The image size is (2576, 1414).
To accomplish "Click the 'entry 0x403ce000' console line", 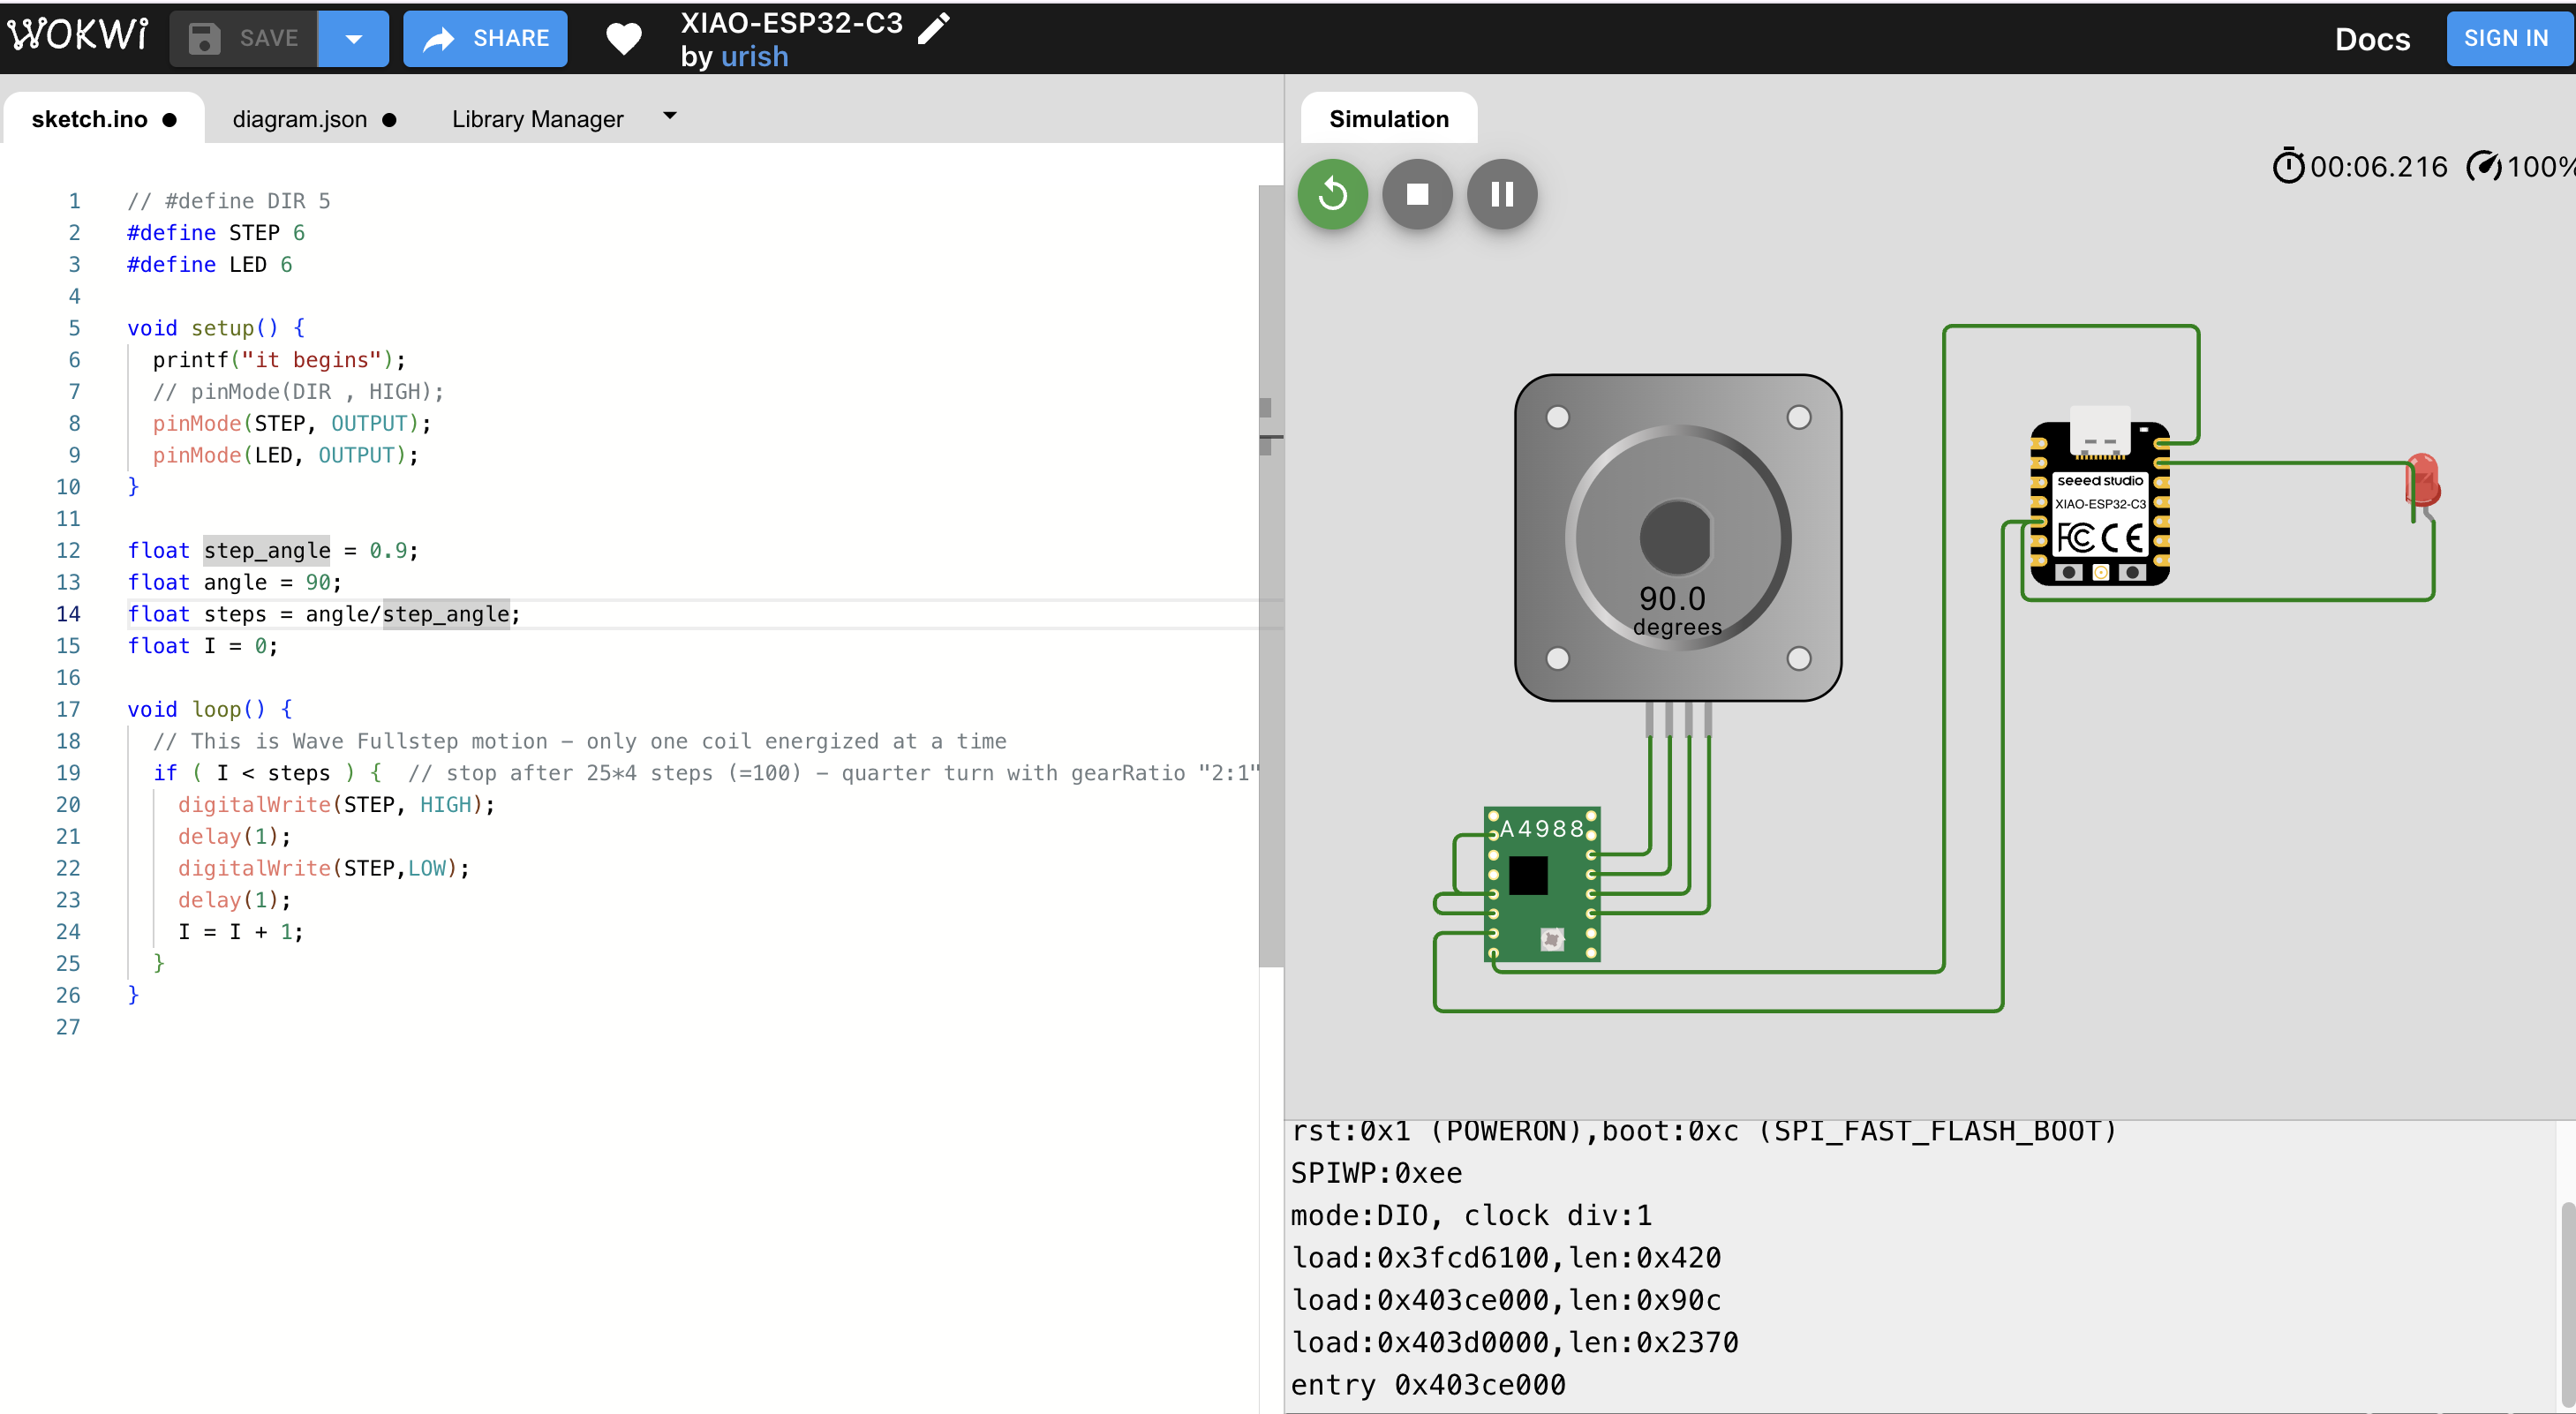I will (x=1428, y=1384).
